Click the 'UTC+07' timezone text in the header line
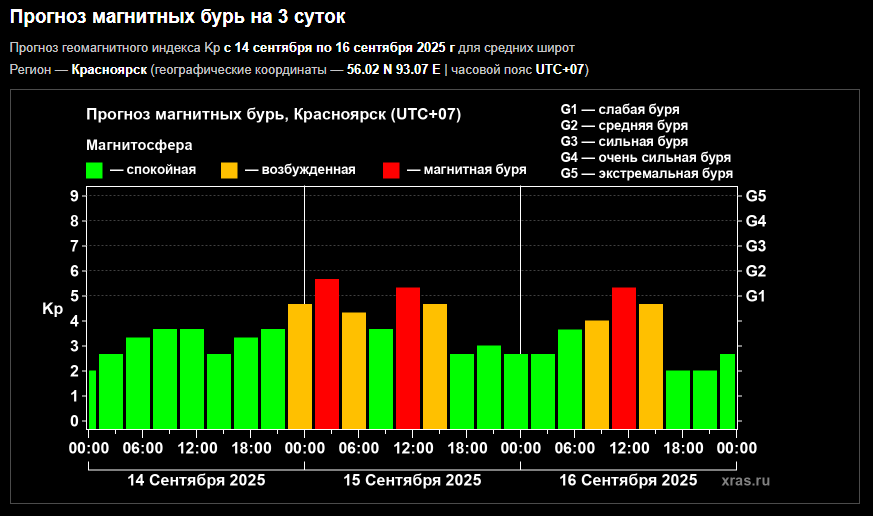The image size is (873, 516). [560, 70]
